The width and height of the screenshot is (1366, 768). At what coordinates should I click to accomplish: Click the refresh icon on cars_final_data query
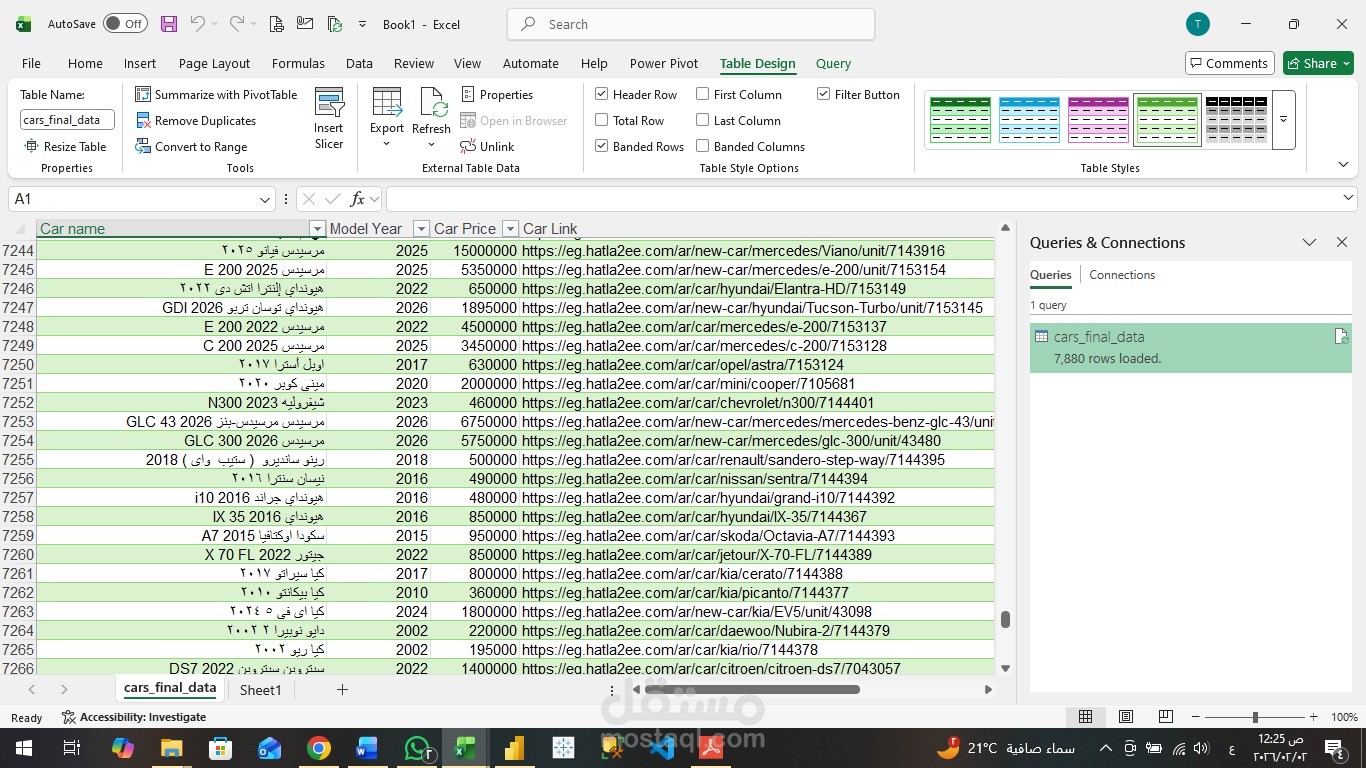[1341, 337]
